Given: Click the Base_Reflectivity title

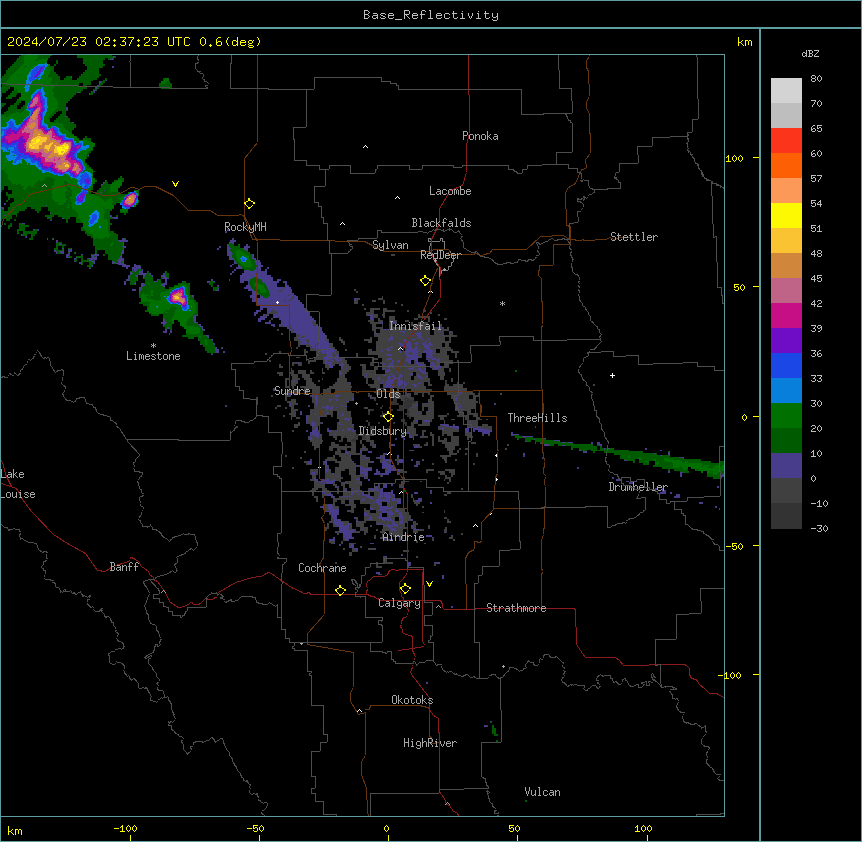Looking at the screenshot, I should (x=431, y=15).
